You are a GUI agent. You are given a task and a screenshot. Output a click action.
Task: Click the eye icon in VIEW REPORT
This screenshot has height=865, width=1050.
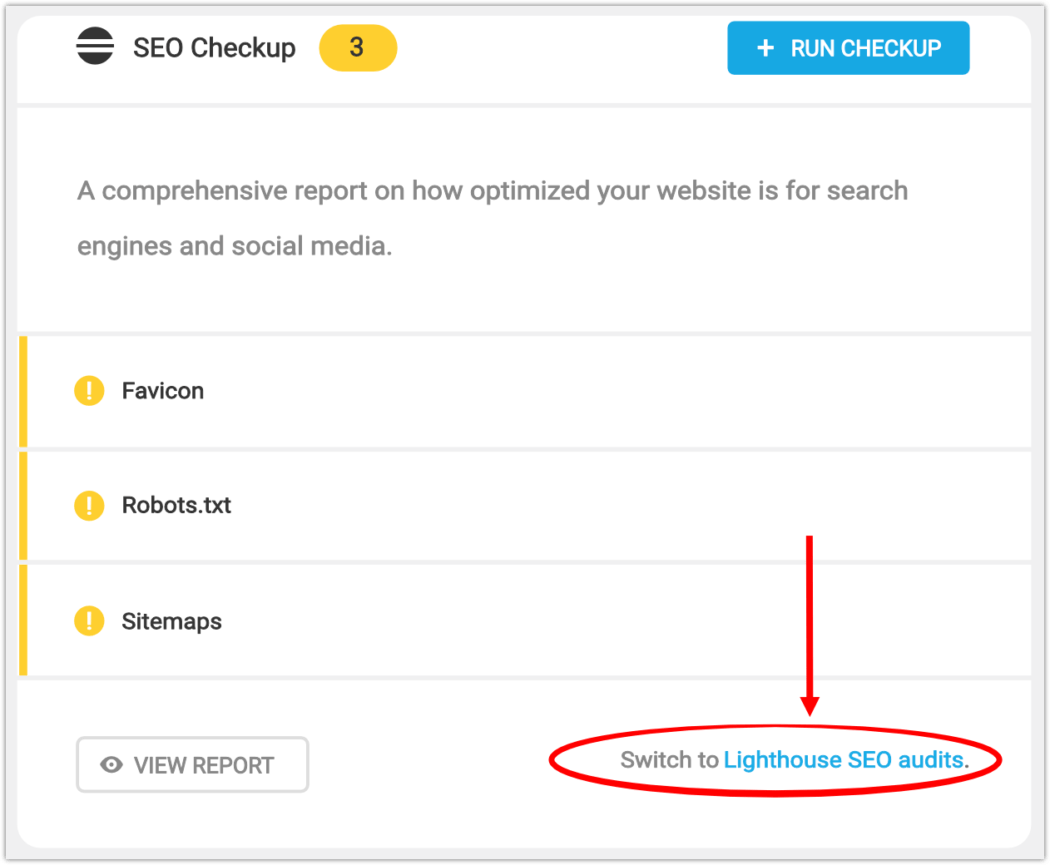(x=110, y=764)
